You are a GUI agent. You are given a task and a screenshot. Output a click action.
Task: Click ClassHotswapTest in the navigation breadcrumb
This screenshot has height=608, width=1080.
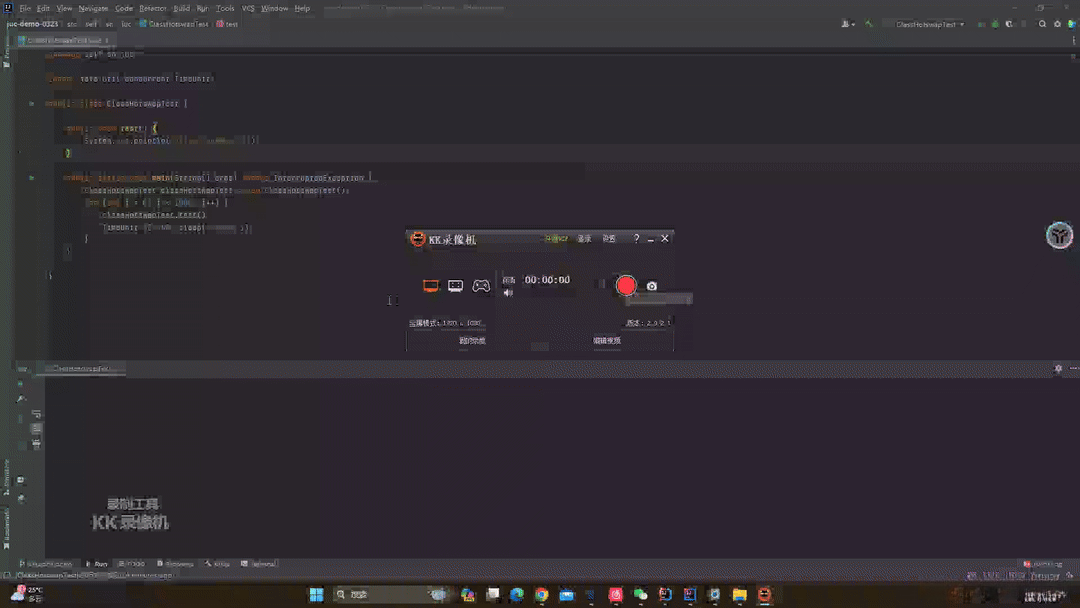pos(174,23)
